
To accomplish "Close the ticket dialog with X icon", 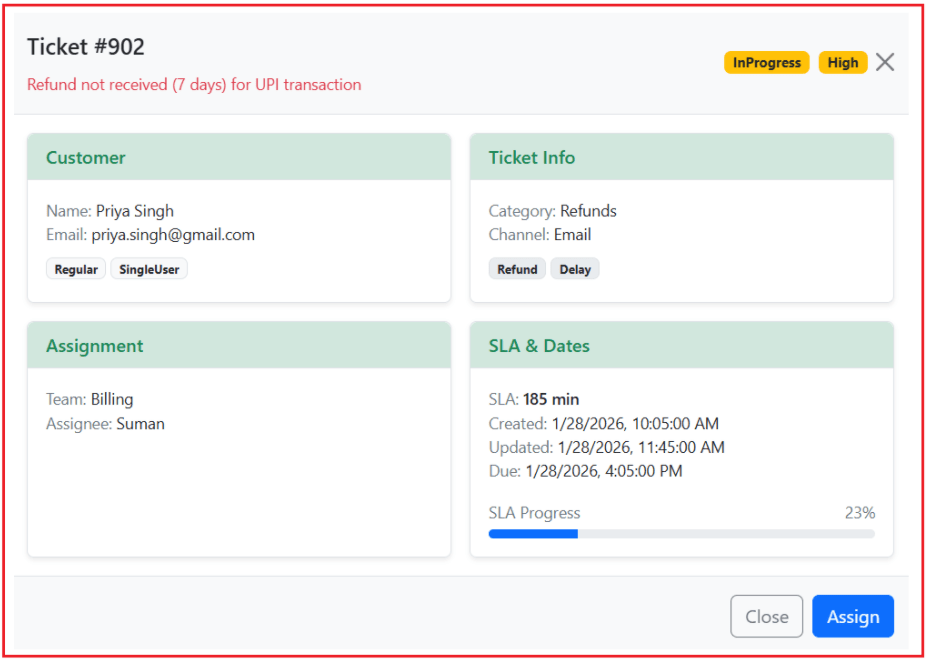I will 885,62.
